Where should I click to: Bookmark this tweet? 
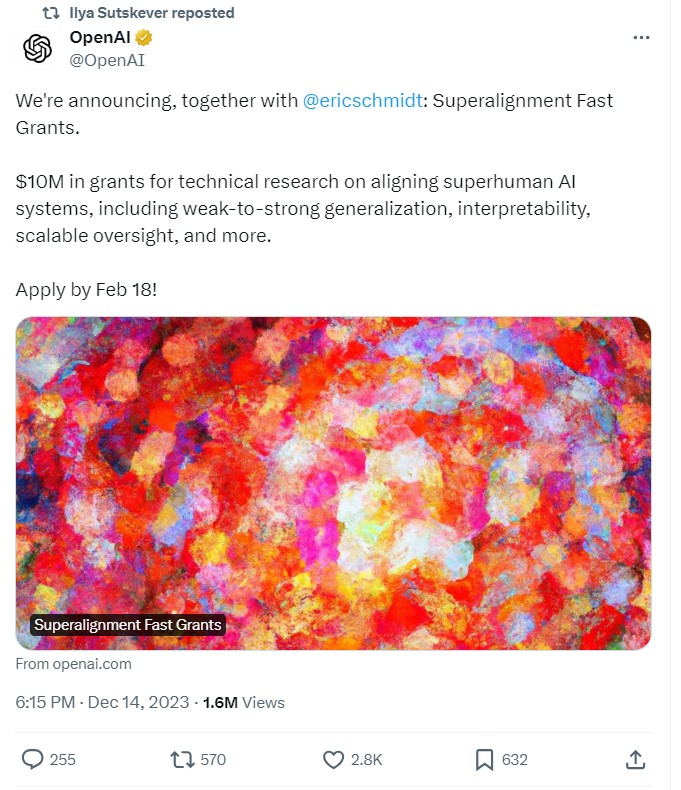484,760
